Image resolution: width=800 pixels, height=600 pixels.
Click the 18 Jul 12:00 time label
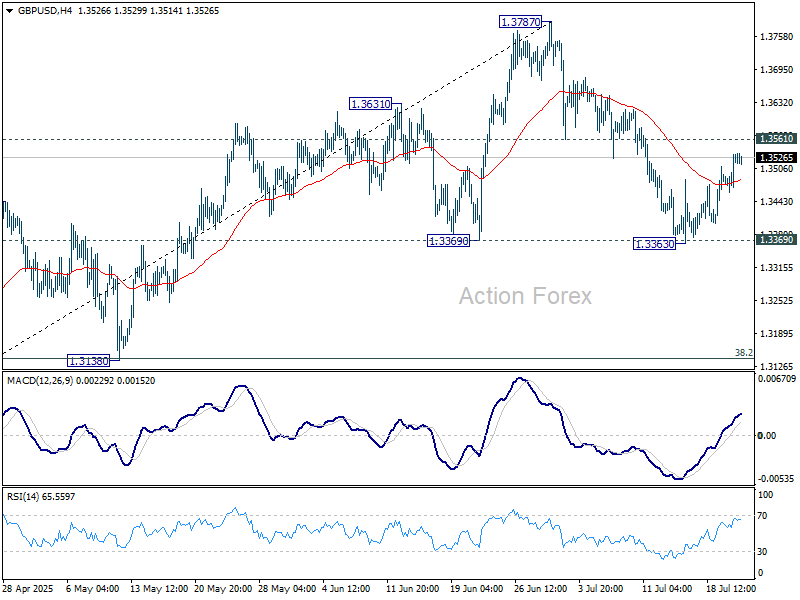731,589
